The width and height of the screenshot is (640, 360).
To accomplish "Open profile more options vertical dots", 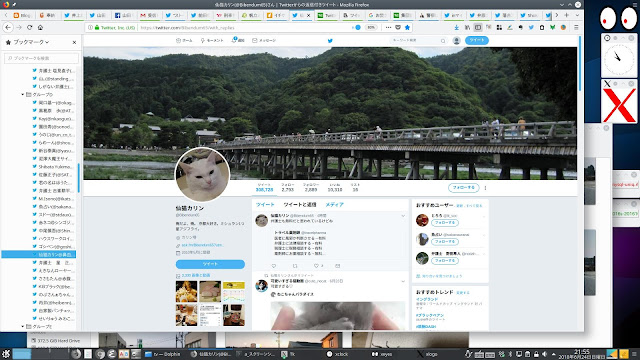I will pos(485,188).
